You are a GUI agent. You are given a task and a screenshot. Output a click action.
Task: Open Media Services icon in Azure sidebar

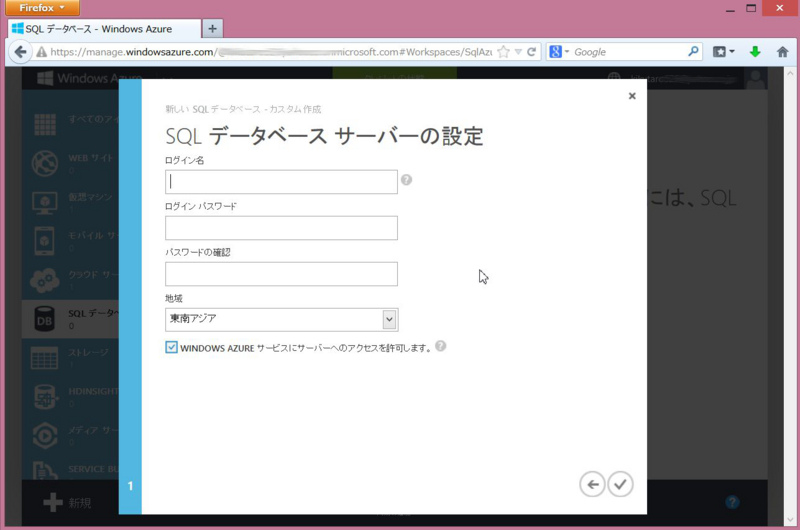coord(45,436)
